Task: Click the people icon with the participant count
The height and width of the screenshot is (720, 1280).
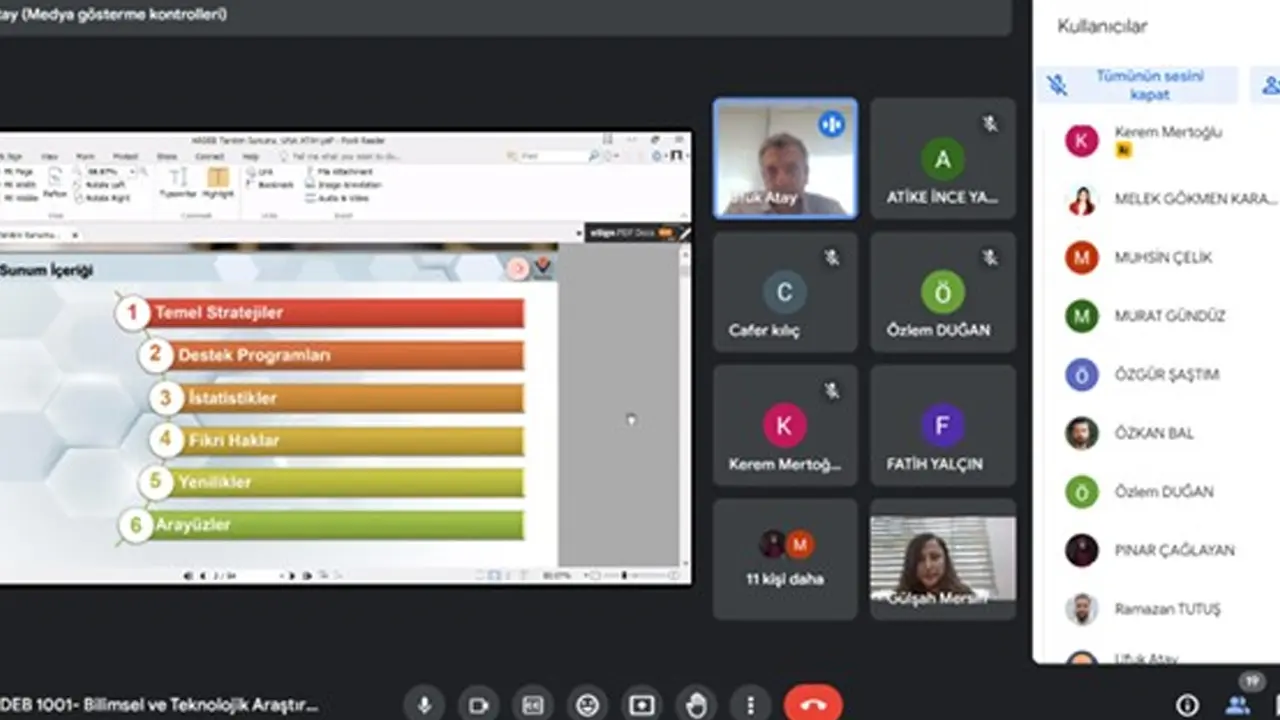Action: click(1239, 703)
